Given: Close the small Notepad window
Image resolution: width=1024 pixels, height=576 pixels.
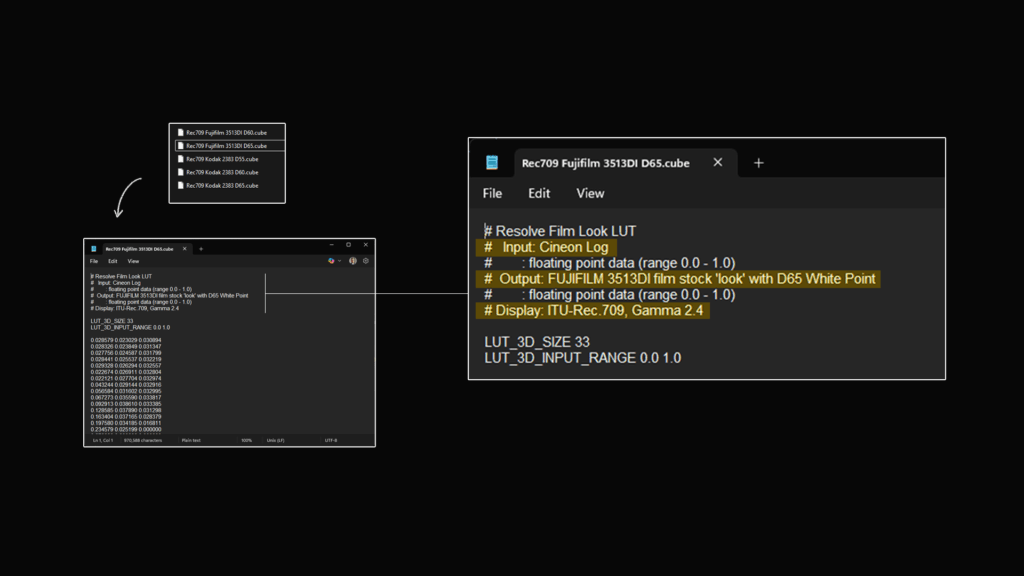Looking at the screenshot, I should point(366,245).
